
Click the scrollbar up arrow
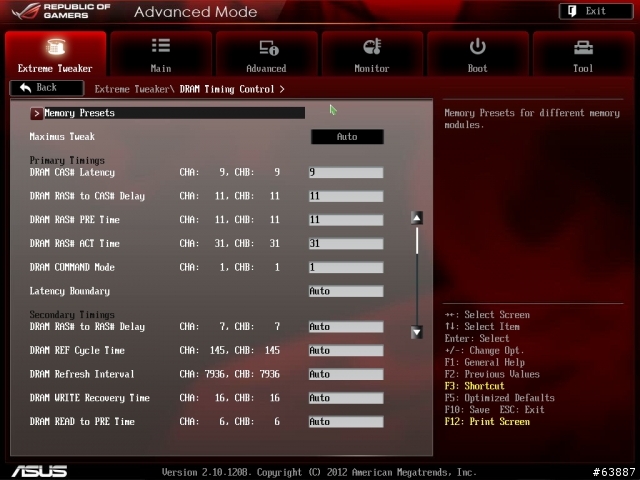pyautogui.click(x=417, y=218)
